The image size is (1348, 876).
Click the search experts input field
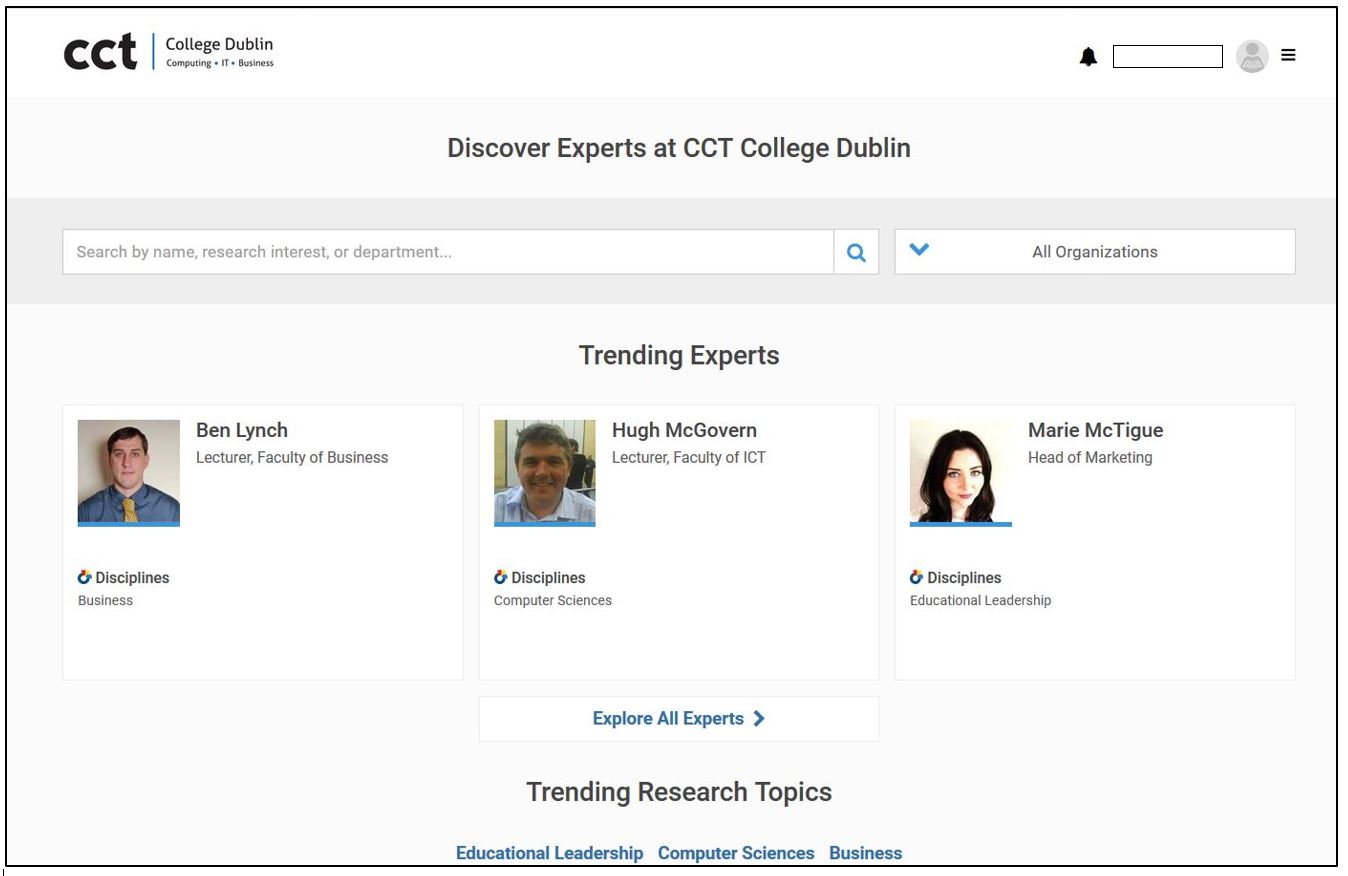point(448,252)
